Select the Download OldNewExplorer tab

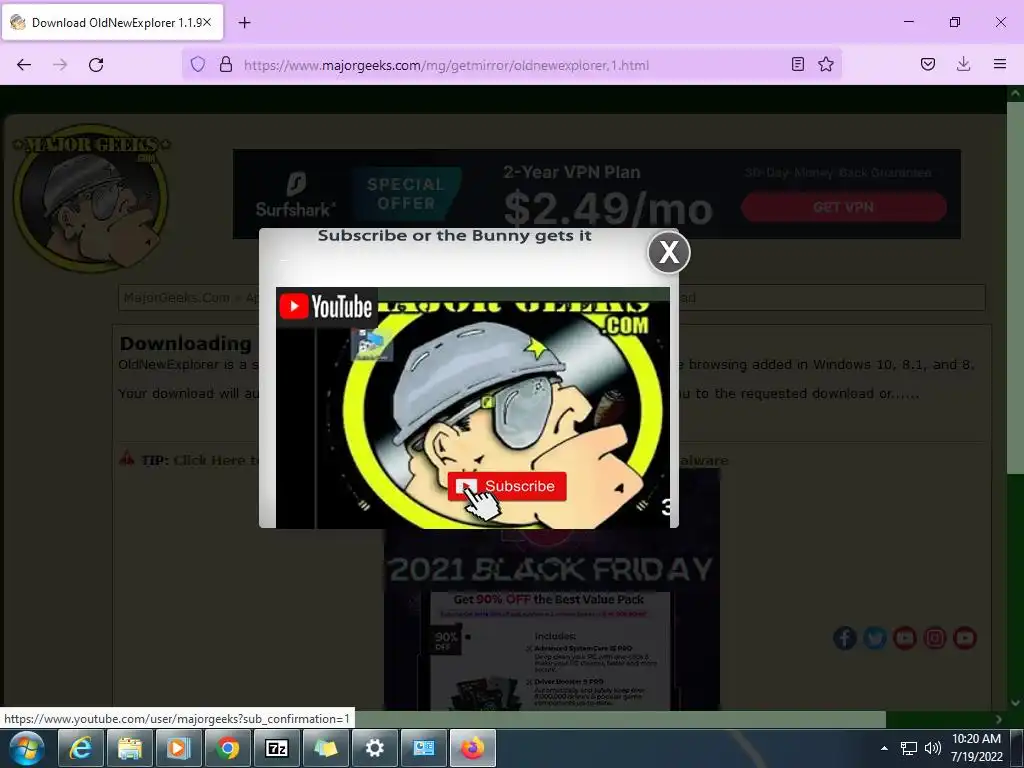point(112,22)
